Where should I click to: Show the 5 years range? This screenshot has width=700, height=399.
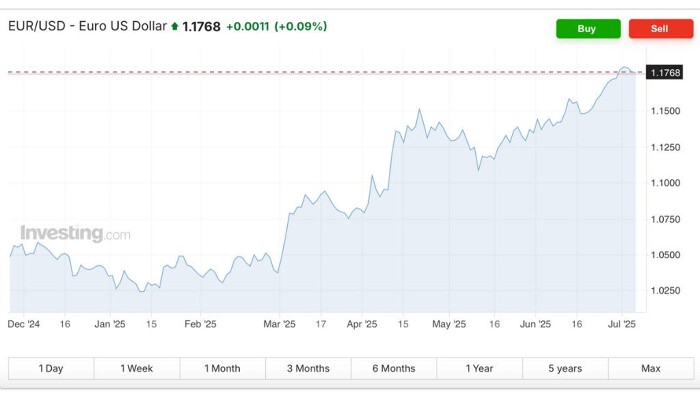(565, 369)
